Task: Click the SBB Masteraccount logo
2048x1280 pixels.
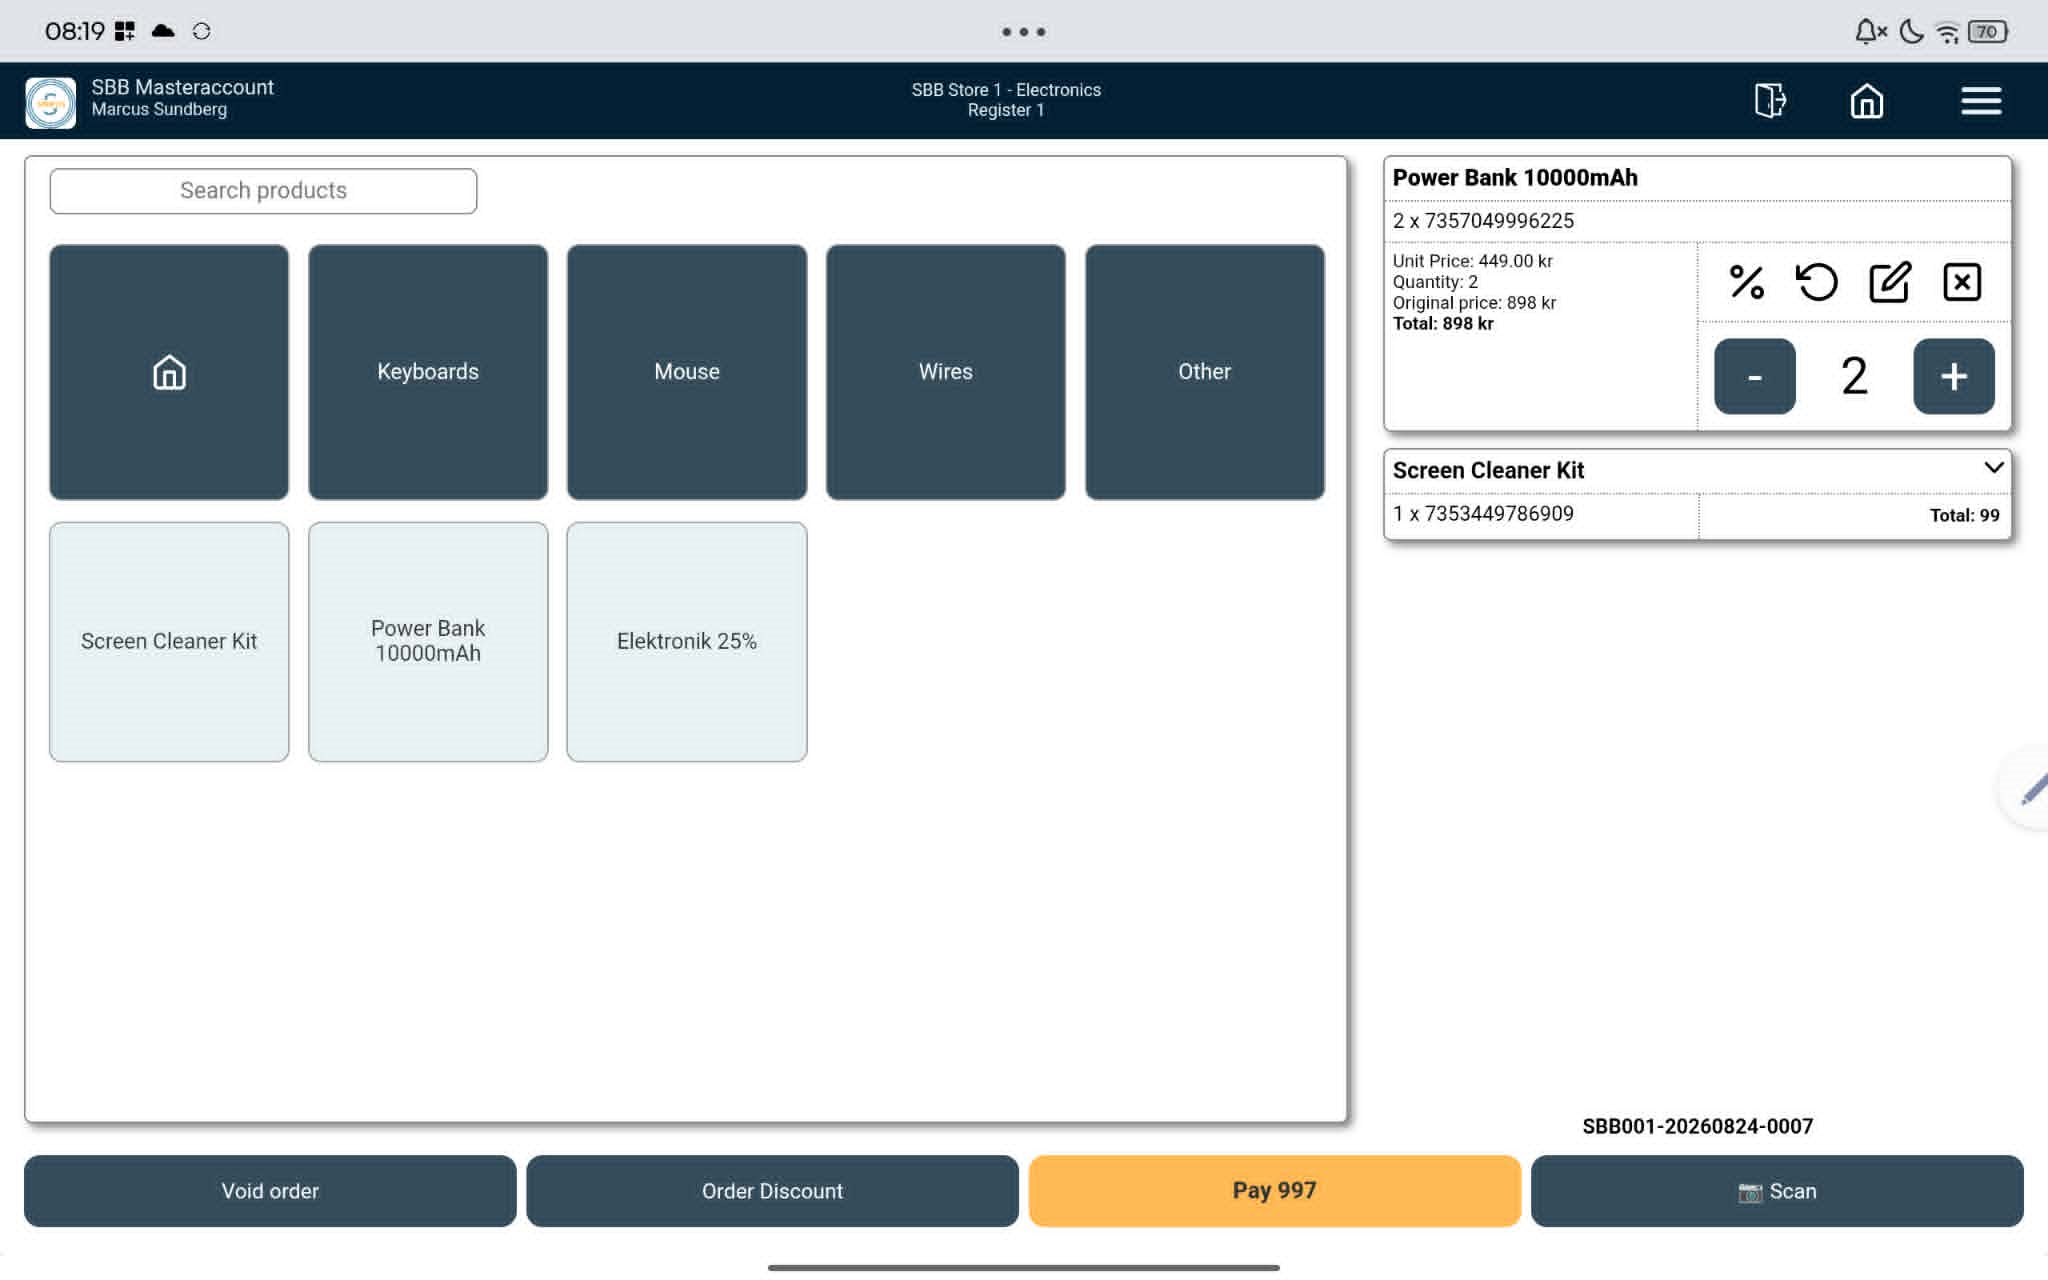Action: tap(50, 102)
